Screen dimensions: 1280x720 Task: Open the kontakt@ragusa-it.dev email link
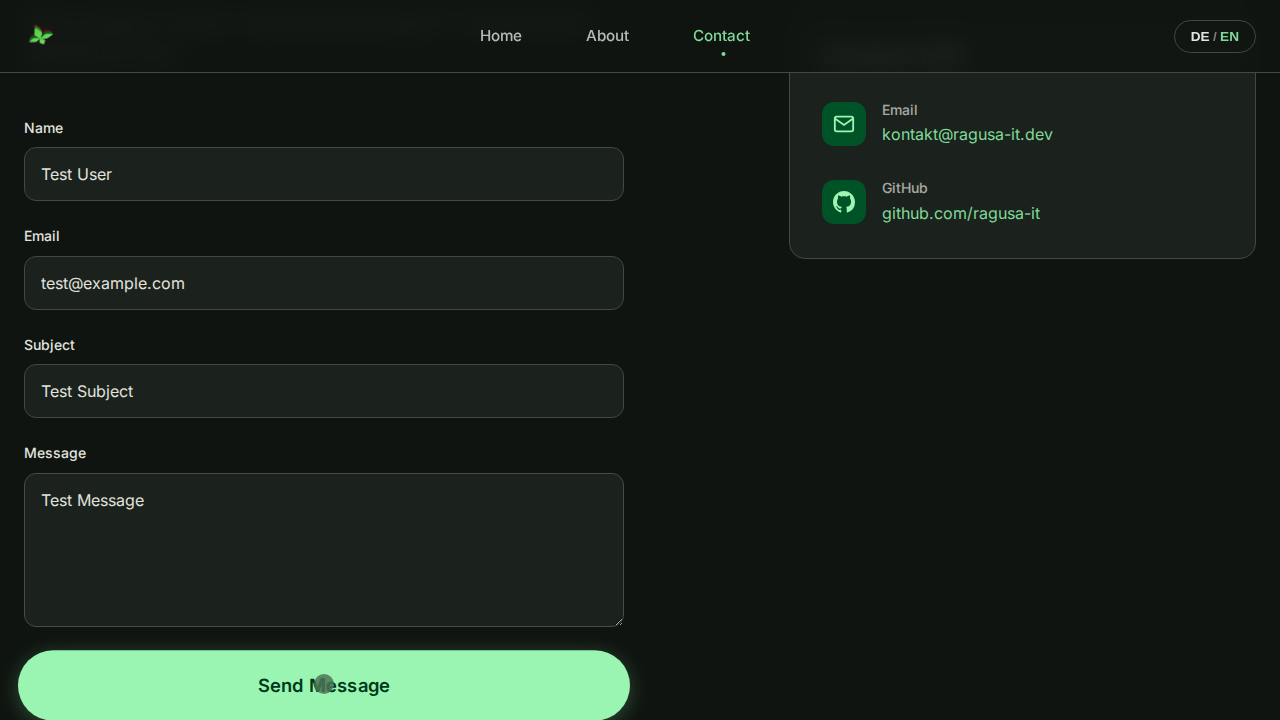(966, 134)
